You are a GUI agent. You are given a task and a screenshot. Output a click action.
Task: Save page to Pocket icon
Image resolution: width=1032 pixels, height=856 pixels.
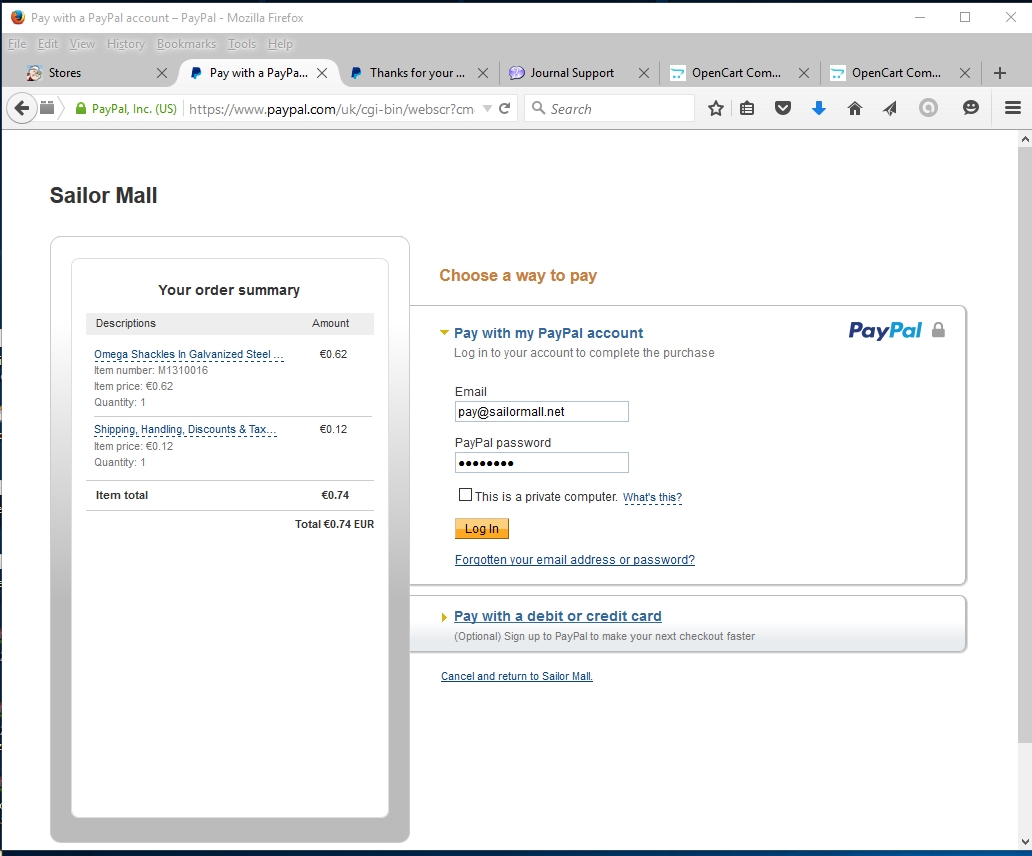click(783, 109)
